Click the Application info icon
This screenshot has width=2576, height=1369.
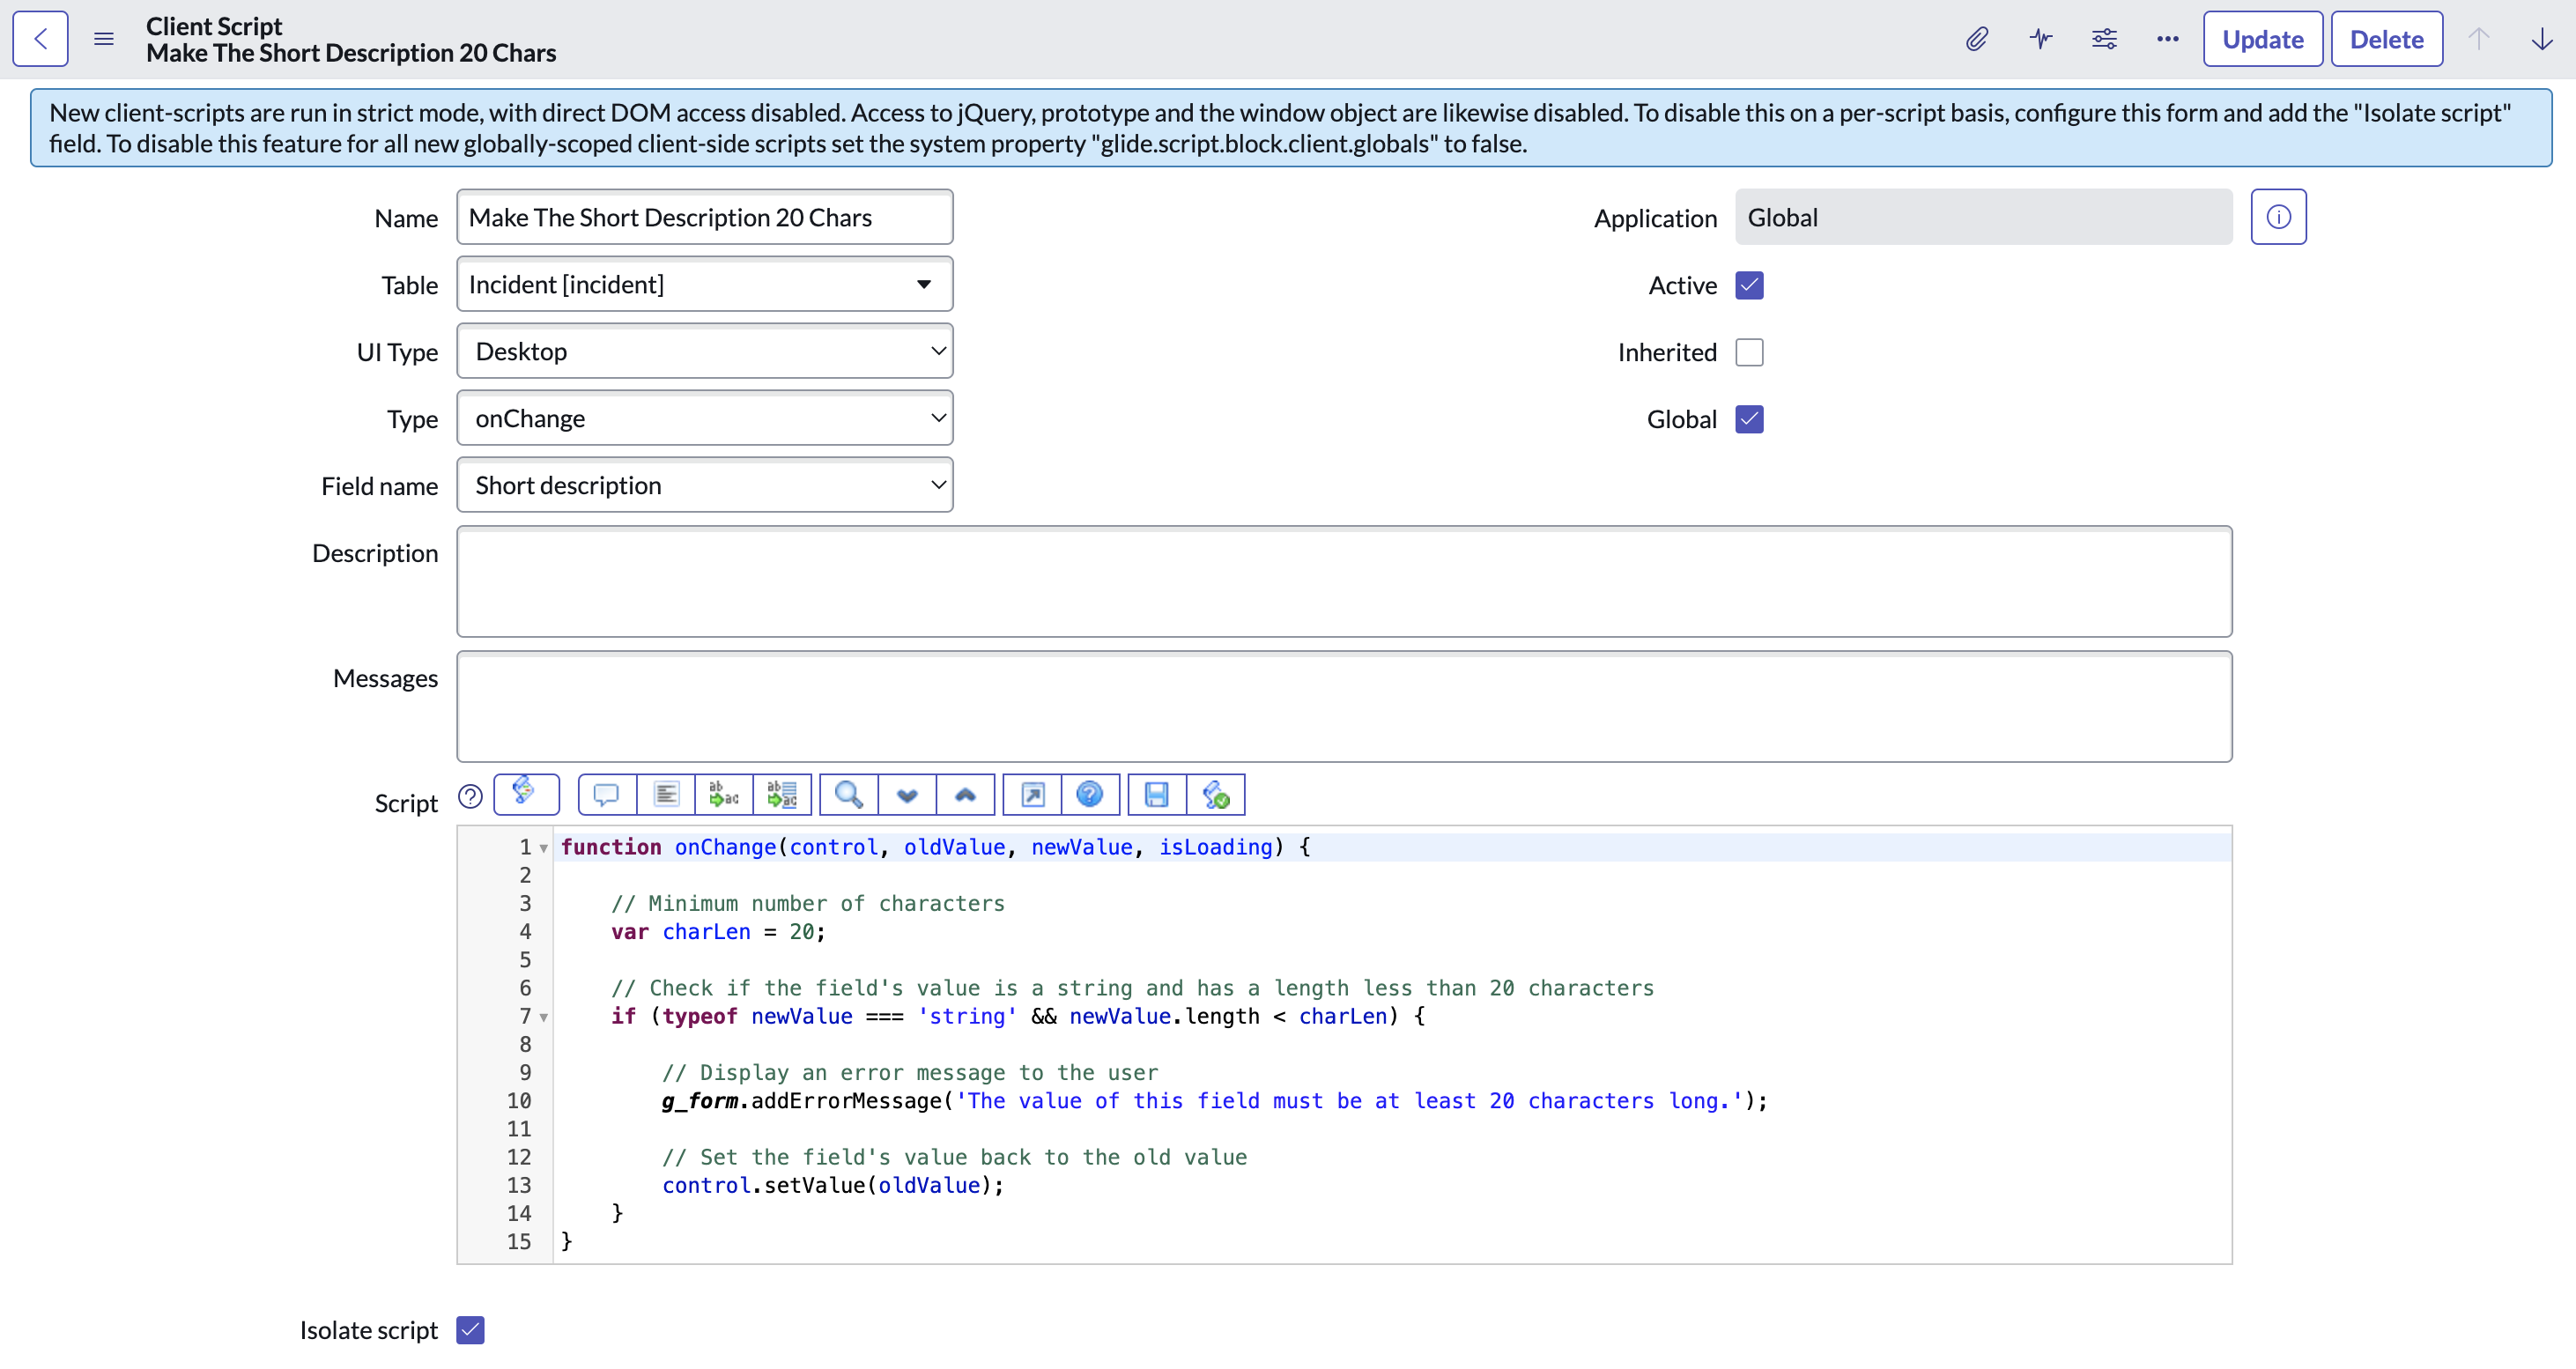click(x=2278, y=217)
